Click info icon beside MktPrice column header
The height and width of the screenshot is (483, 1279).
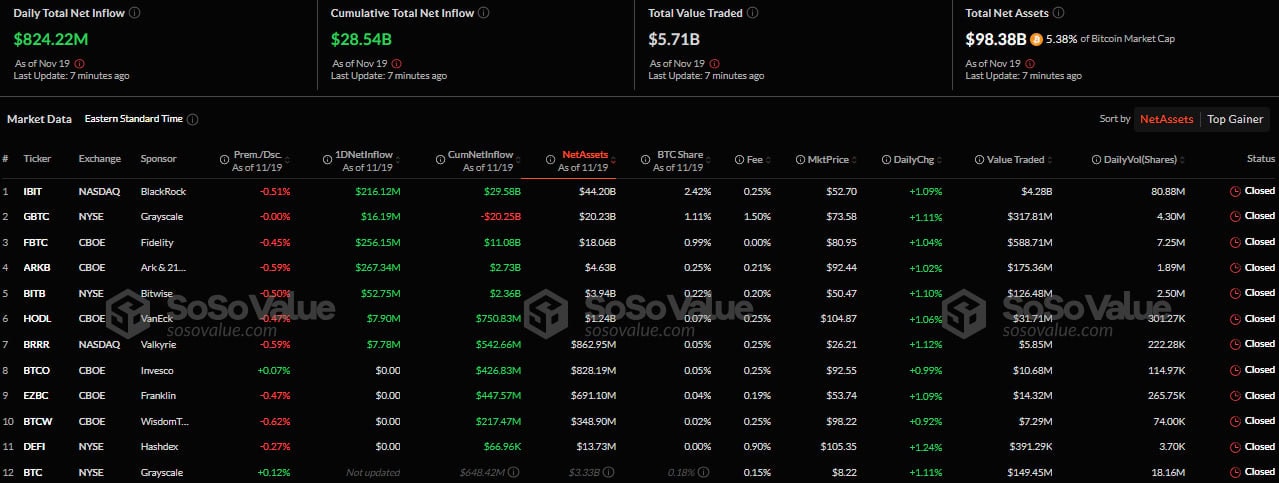click(x=801, y=159)
